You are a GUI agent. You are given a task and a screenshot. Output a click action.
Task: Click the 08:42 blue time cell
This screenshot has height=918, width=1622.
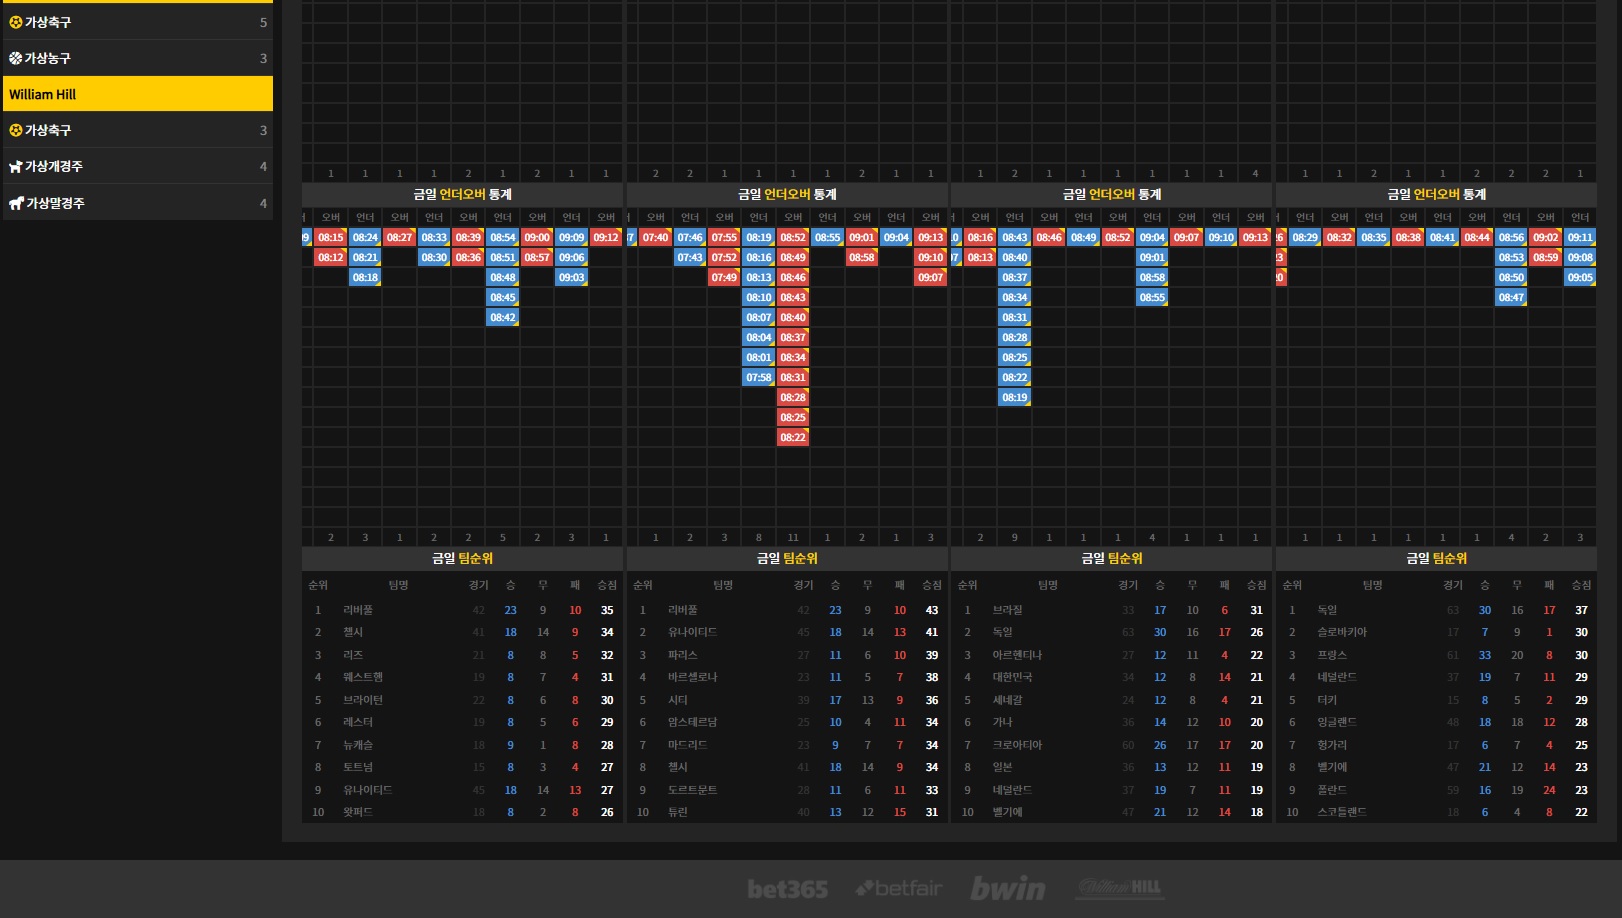(502, 318)
